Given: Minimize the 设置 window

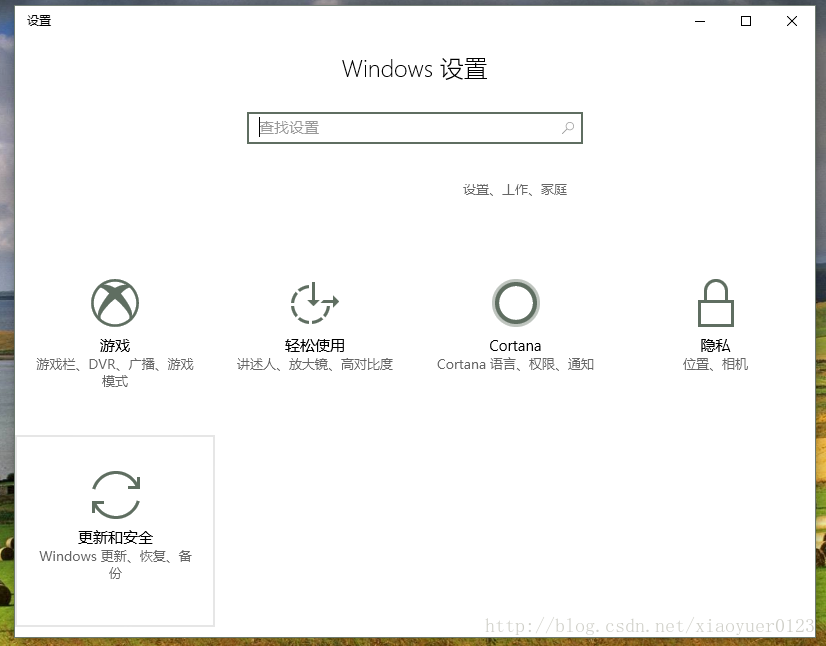Looking at the screenshot, I should click(700, 21).
